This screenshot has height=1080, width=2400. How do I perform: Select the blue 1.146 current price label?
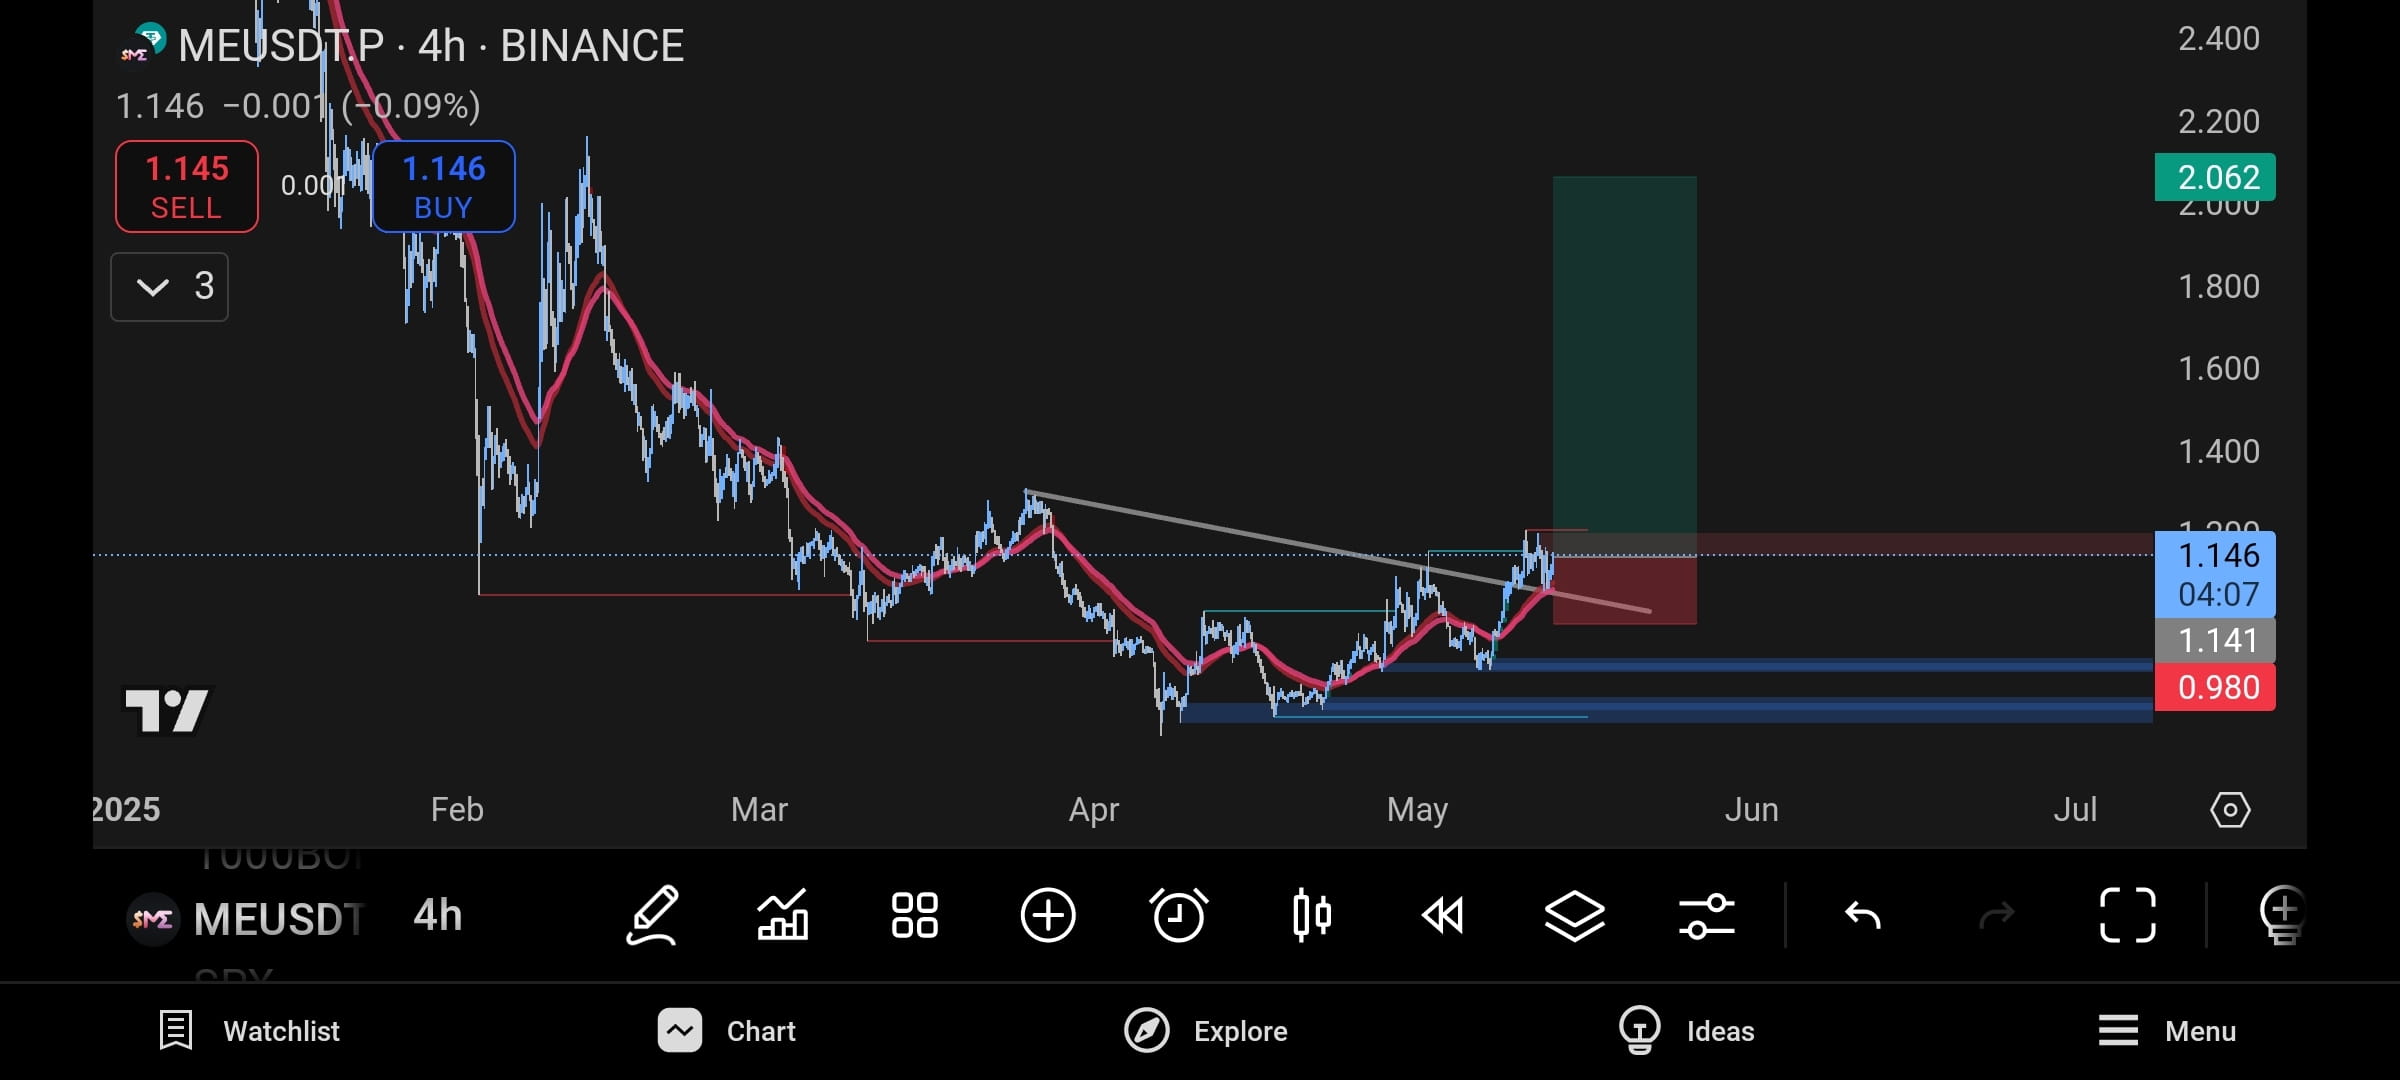pyautogui.click(x=2215, y=574)
